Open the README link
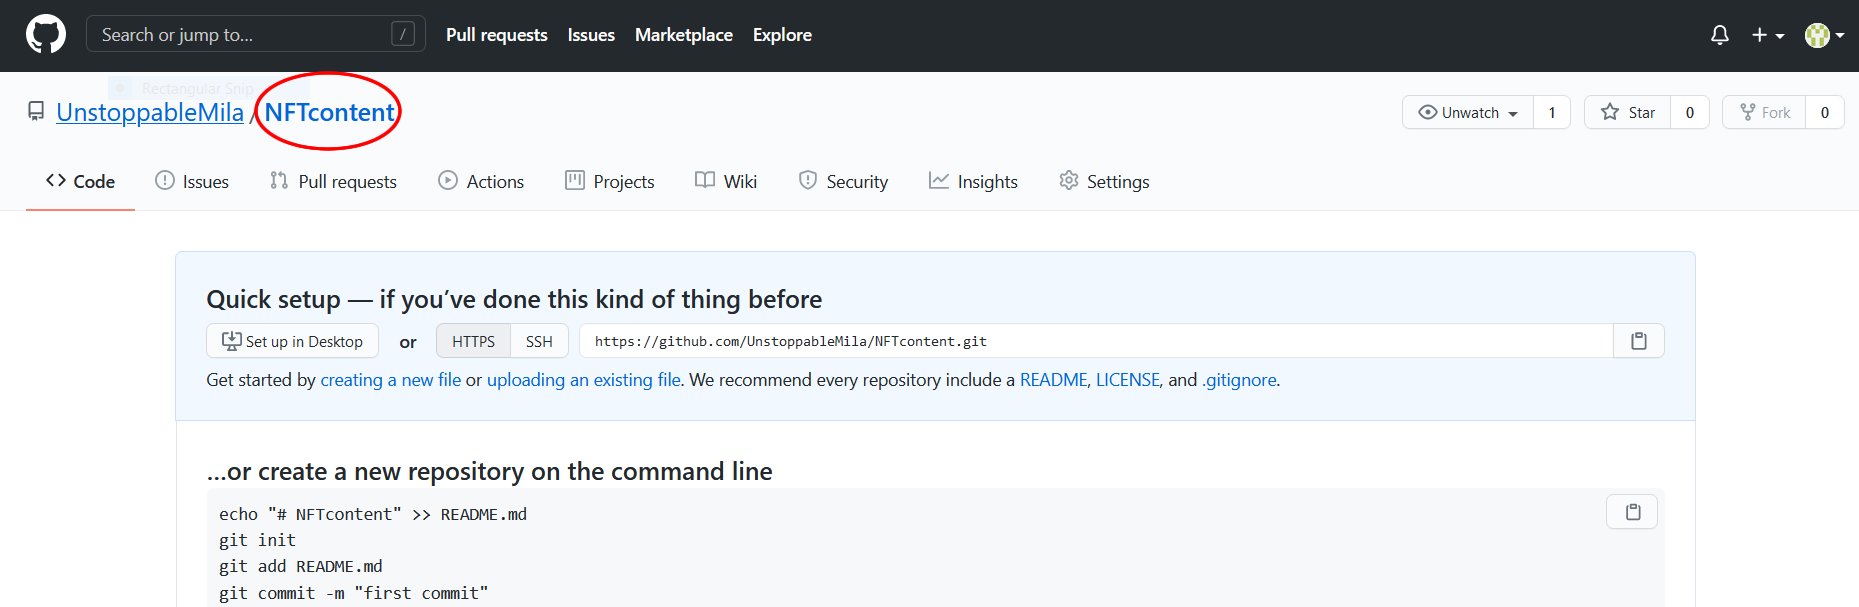Screen dimensions: 1859x607 [x=1053, y=380]
